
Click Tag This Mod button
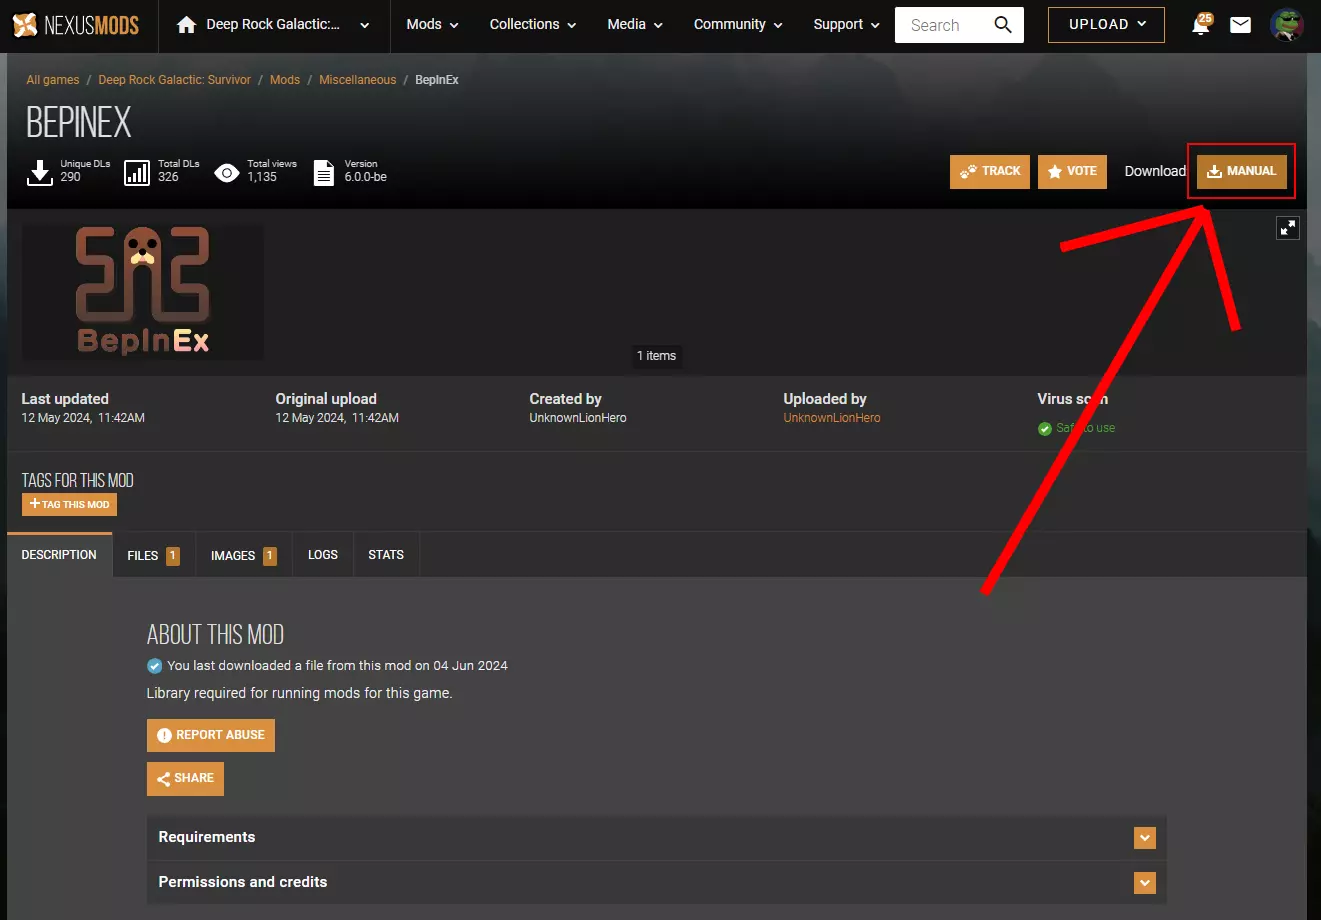pyautogui.click(x=69, y=505)
